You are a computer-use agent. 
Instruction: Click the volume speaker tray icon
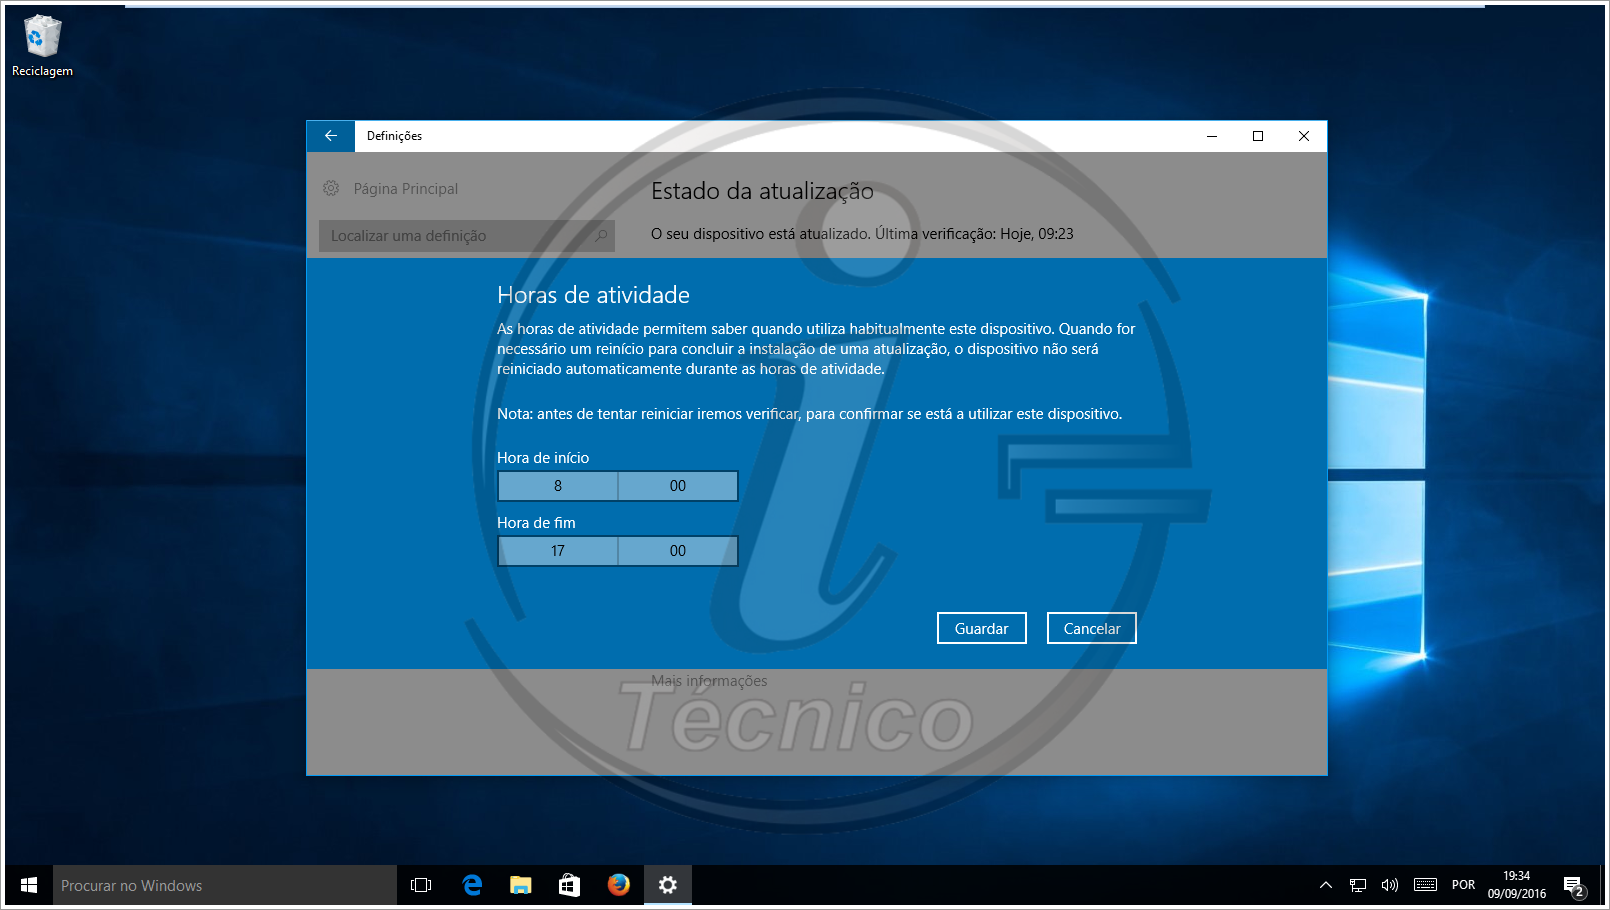[x=1389, y=885]
